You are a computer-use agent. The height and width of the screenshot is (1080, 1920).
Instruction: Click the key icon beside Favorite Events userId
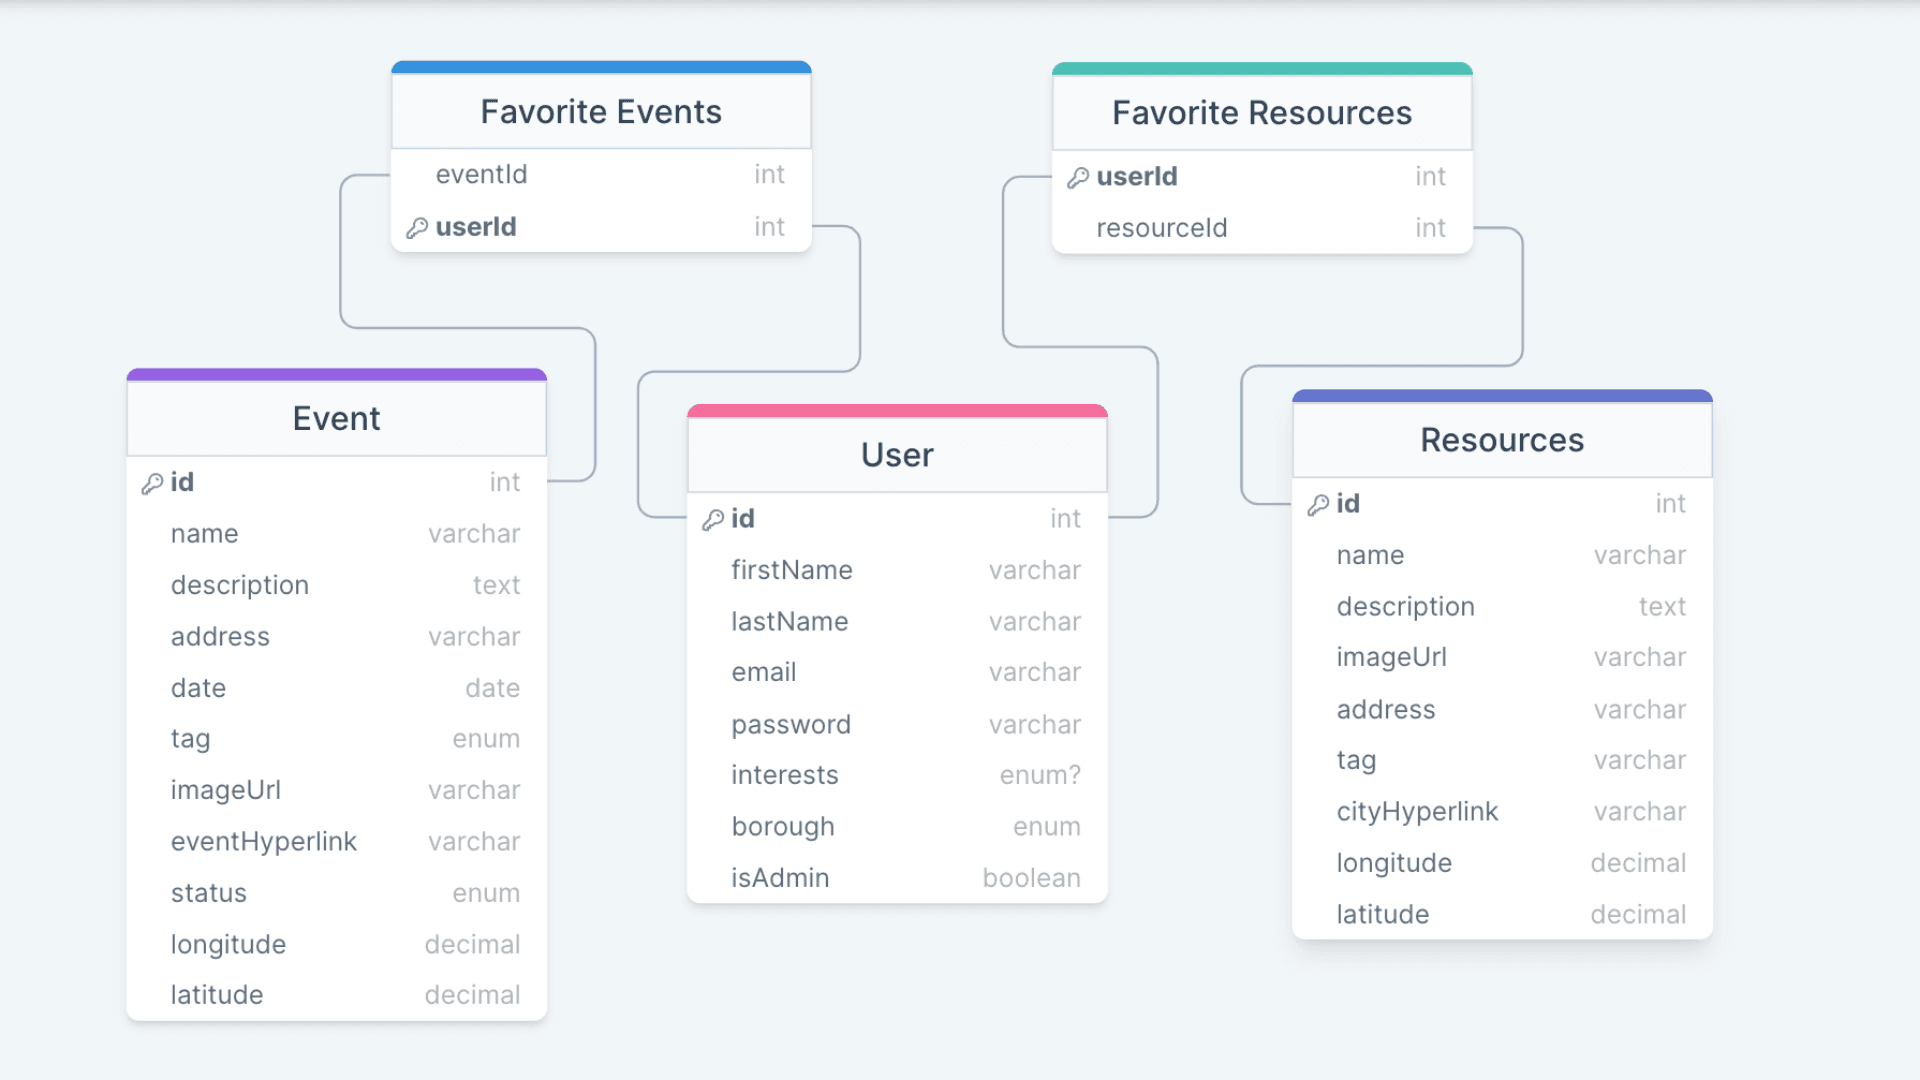pyautogui.click(x=417, y=229)
